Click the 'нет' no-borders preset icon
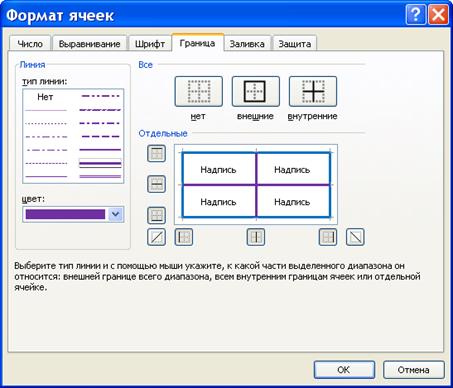Image resolution: width=453 pixels, height=388 pixels. tap(198, 91)
